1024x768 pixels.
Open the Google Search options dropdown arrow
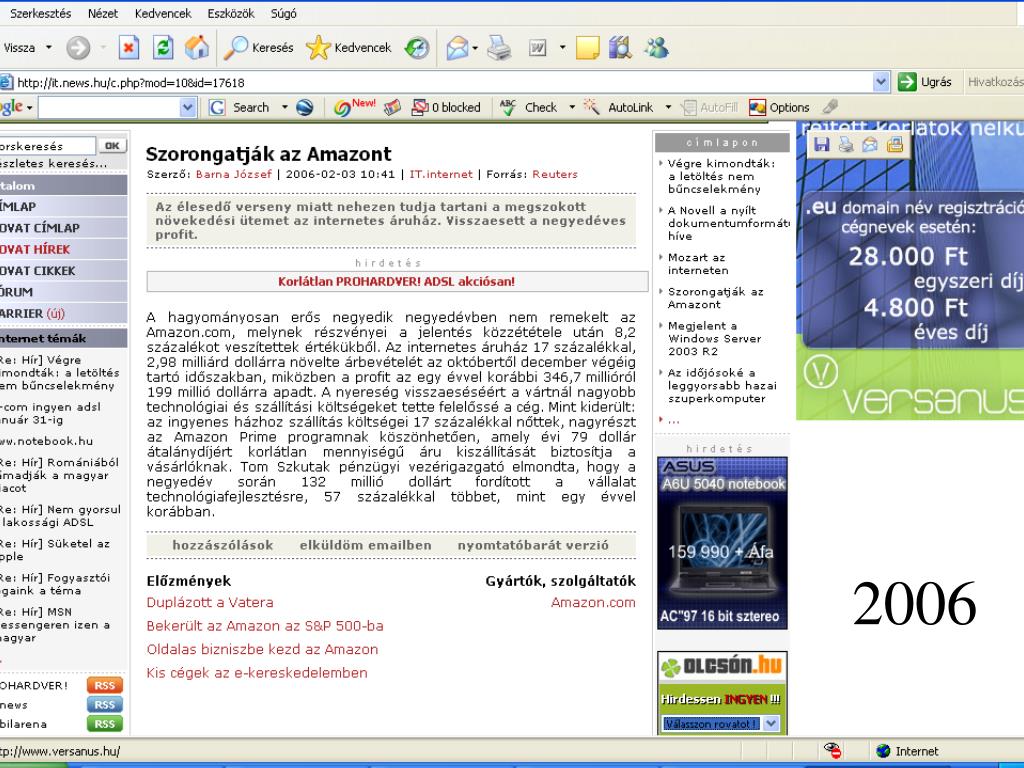click(285, 107)
